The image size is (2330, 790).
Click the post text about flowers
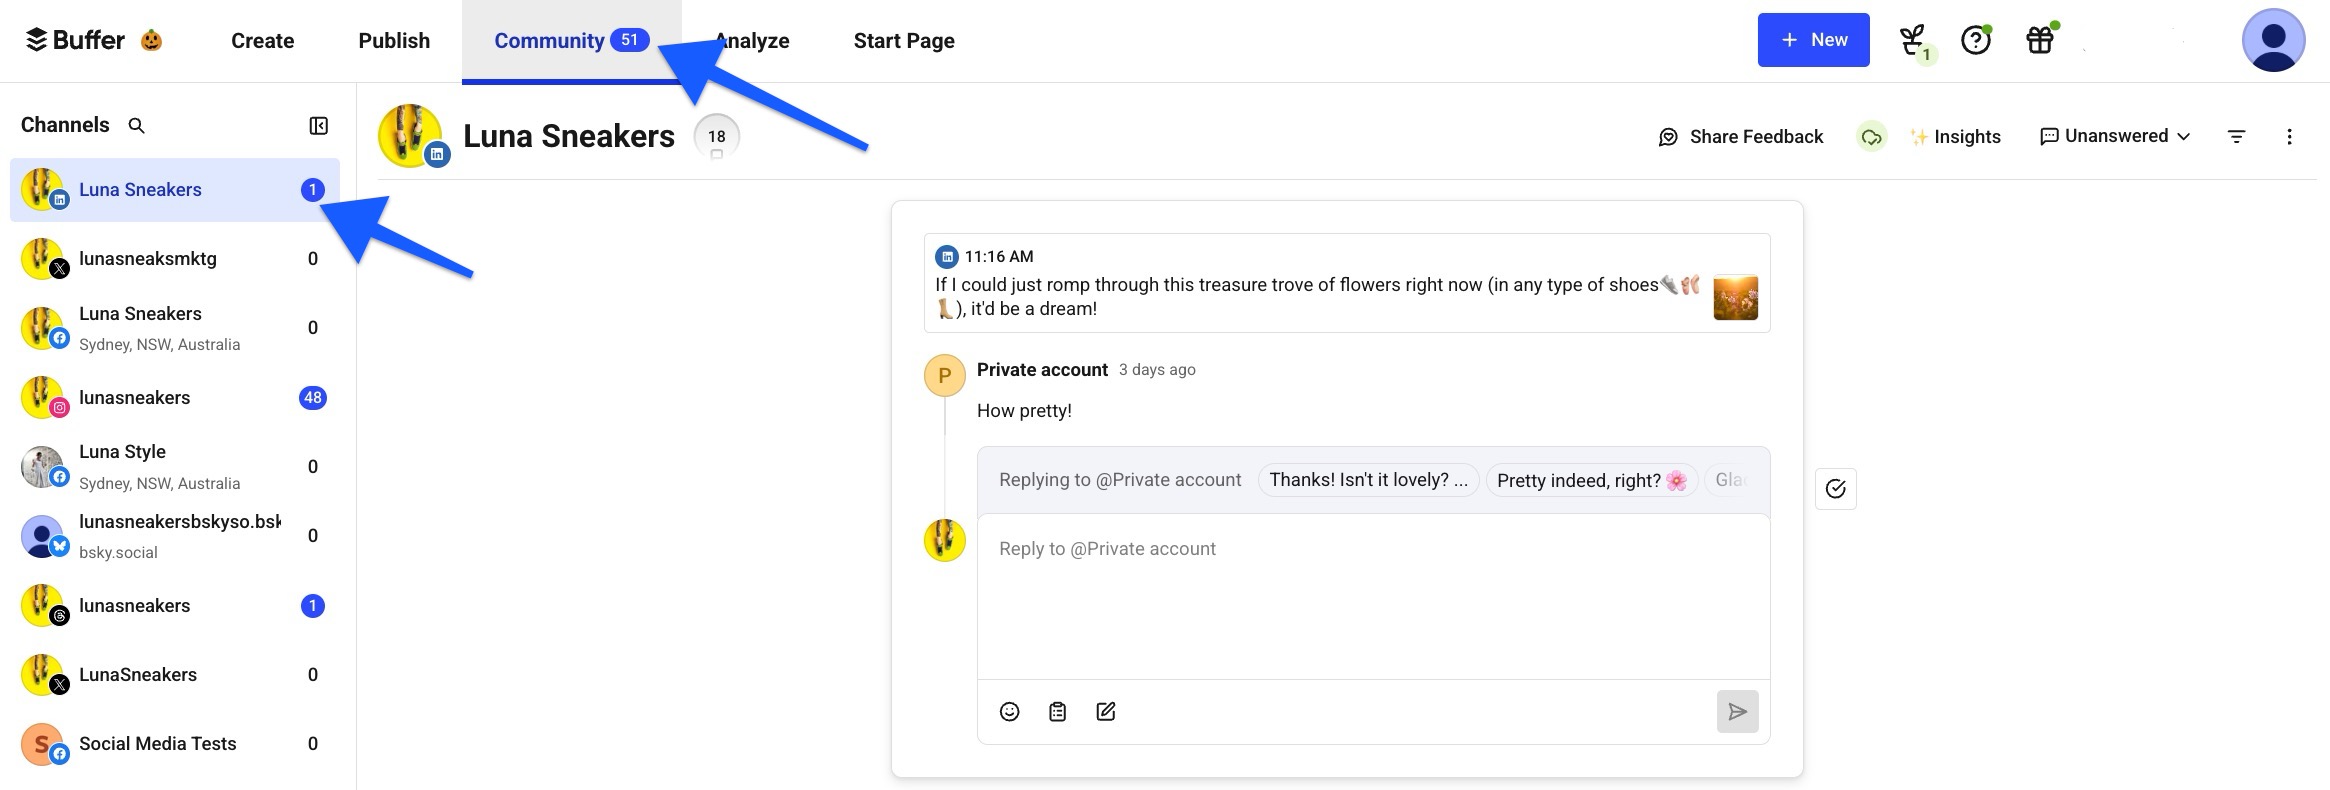(x=1318, y=297)
